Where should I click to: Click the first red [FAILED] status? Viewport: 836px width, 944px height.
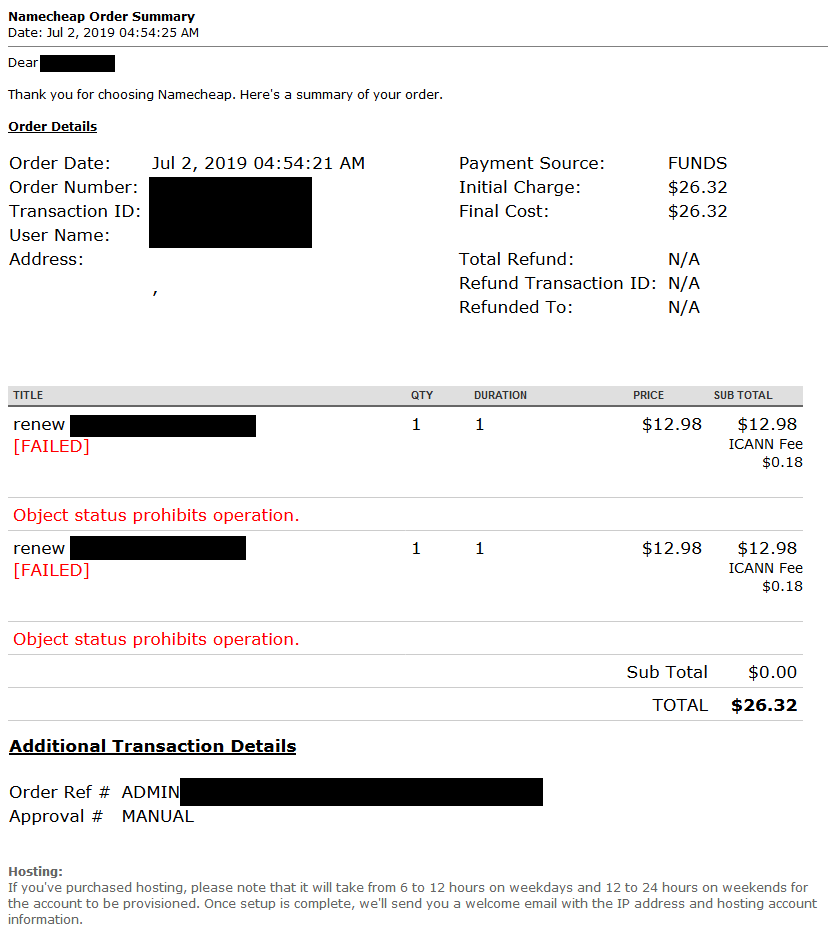click(51, 446)
